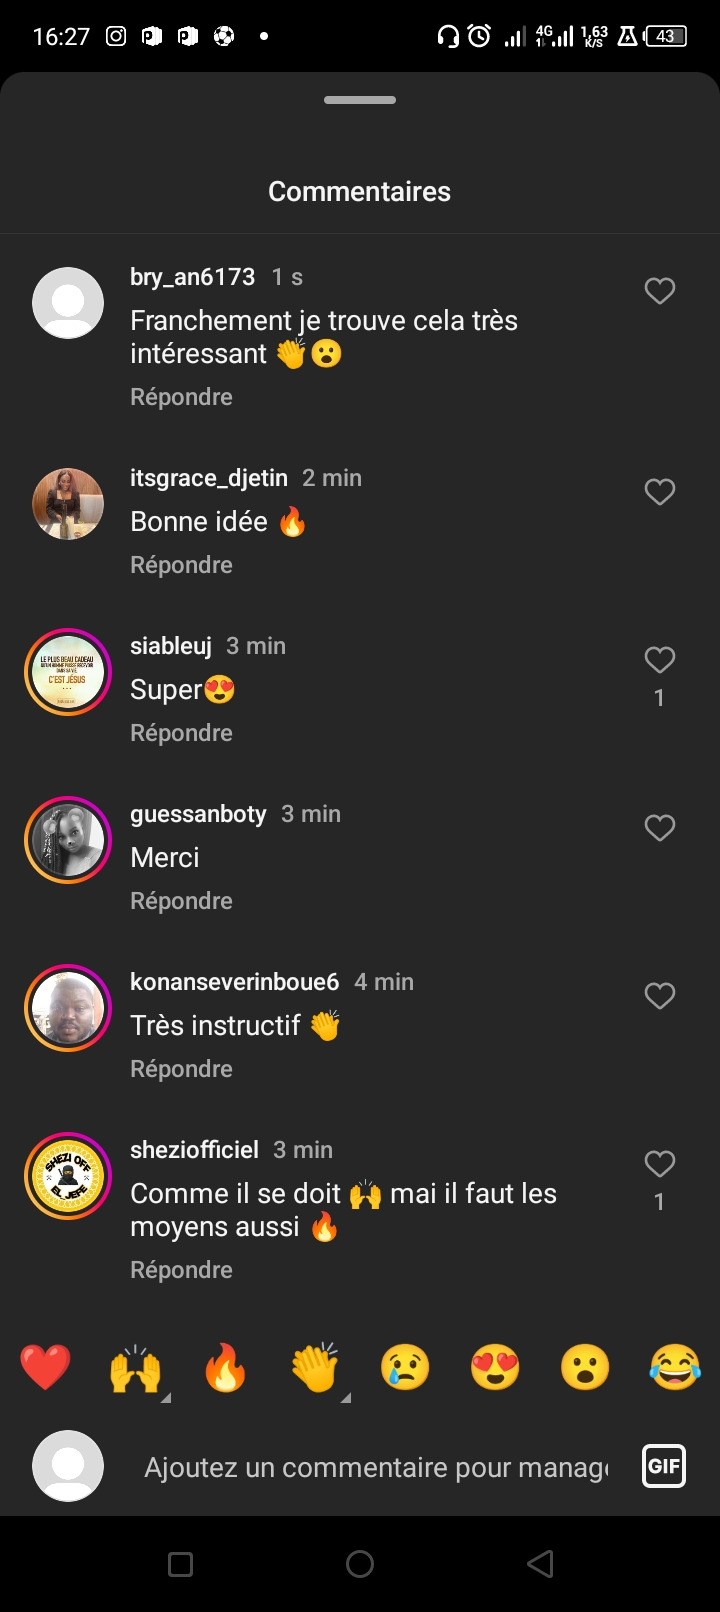Viewport: 720px width, 1612px height.
Task: Add the surprised face emoji reaction
Action: pos(585,1367)
